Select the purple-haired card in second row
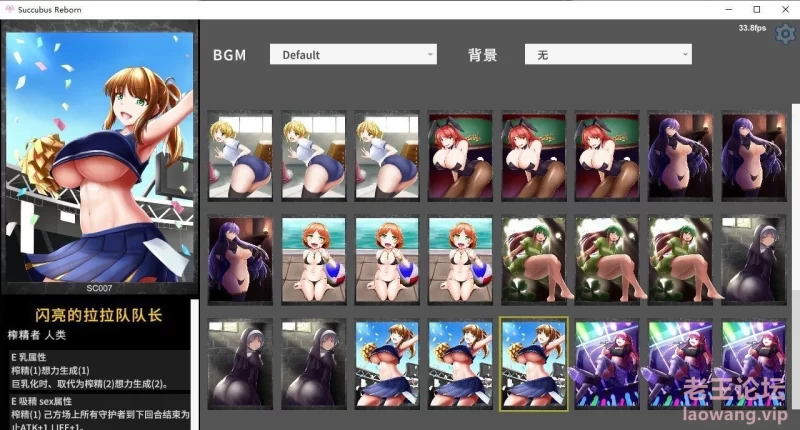The image size is (800, 430). 240,260
